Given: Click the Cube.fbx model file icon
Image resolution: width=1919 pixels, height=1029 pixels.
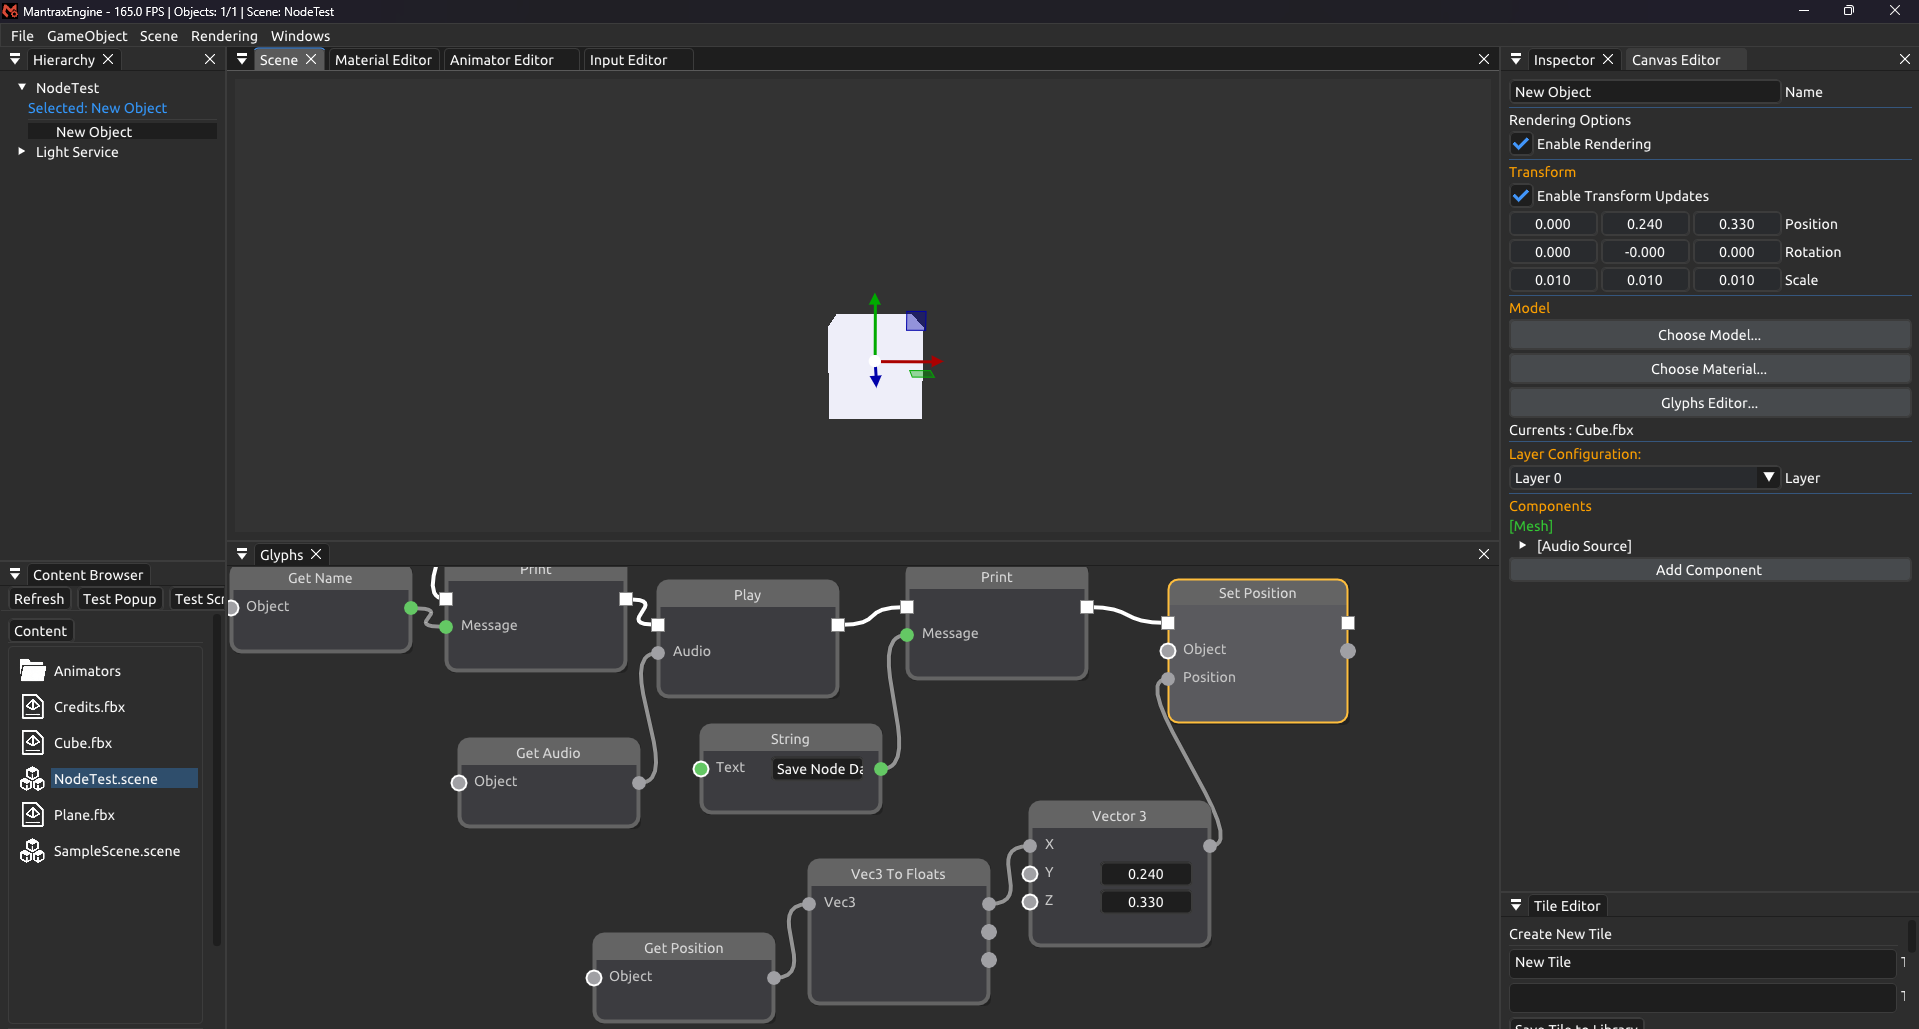Looking at the screenshot, I should tap(33, 743).
